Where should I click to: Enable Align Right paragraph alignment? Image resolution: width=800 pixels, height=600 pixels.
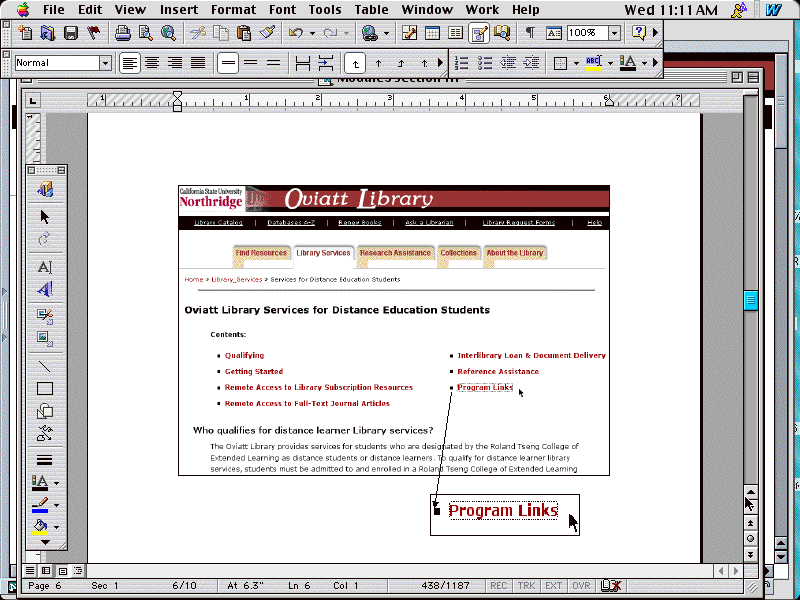click(x=175, y=63)
